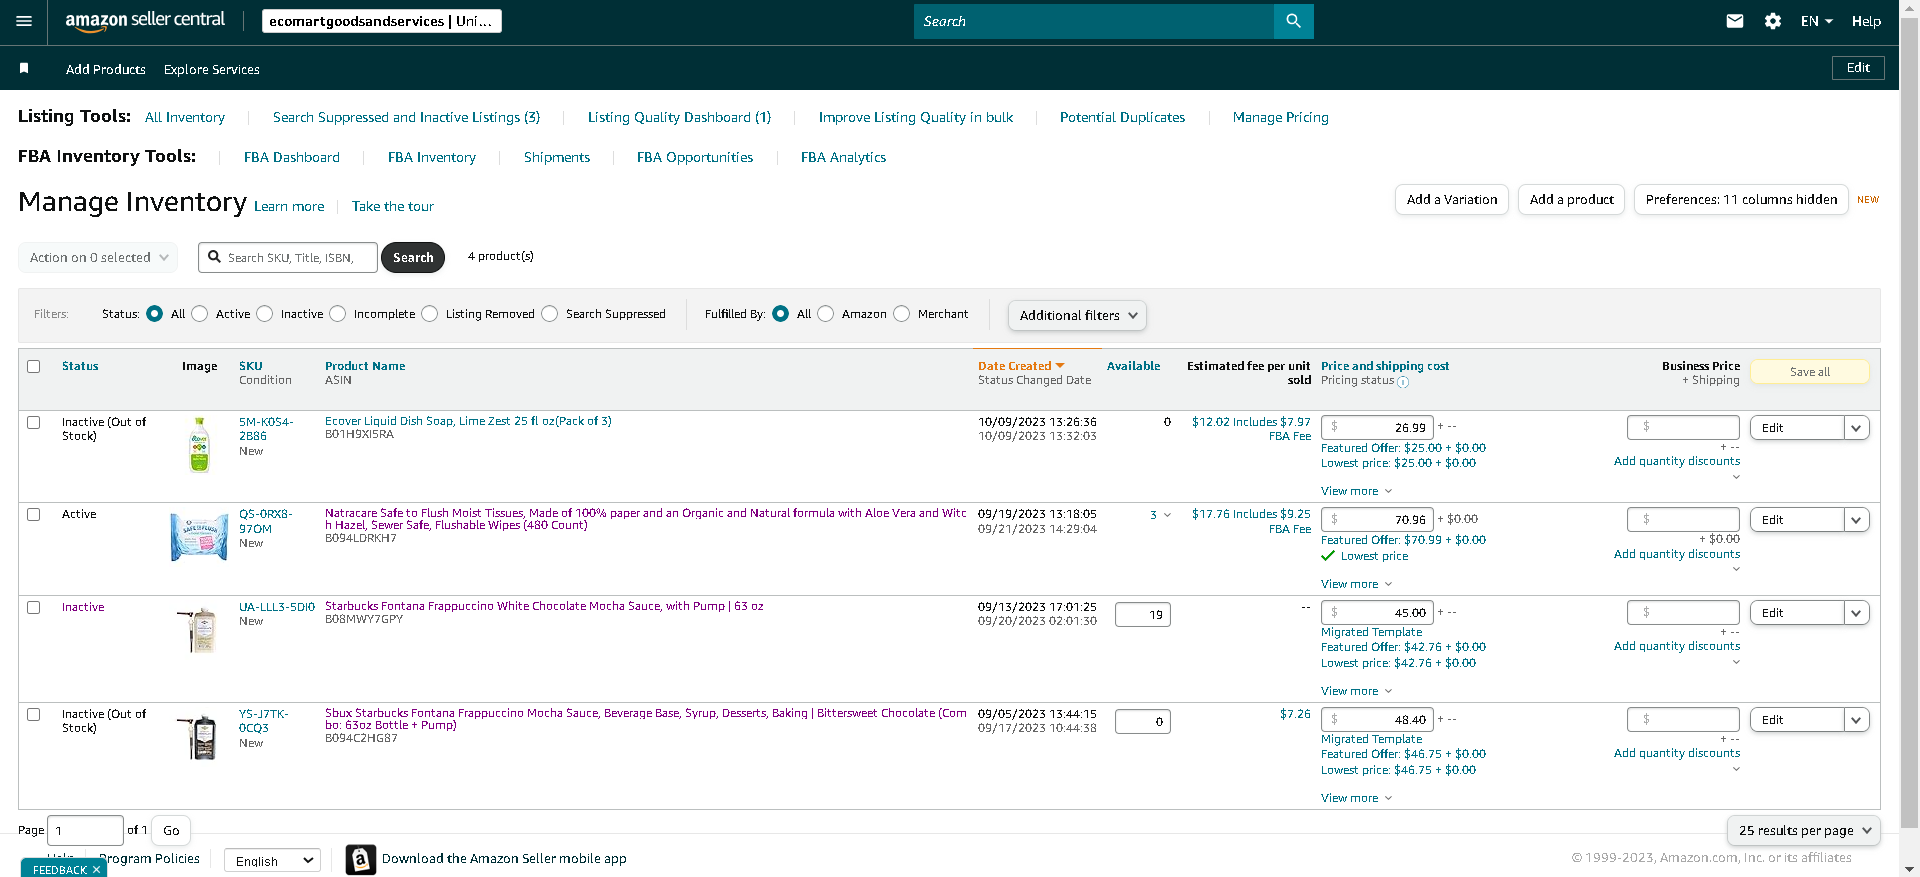
Task: Check the Sbux Bittersweet Chocolate row
Action: [x=34, y=715]
